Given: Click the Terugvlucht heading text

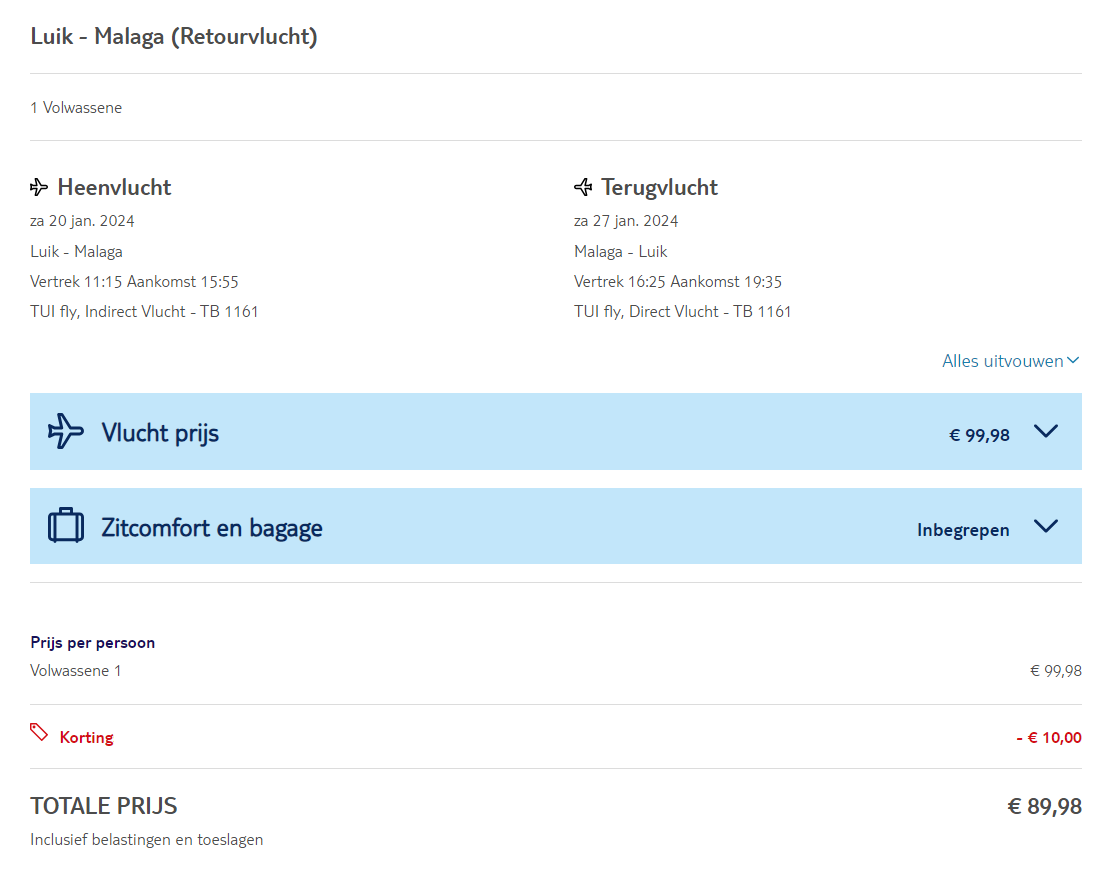Looking at the screenshot, I should [x=659, y=187].
